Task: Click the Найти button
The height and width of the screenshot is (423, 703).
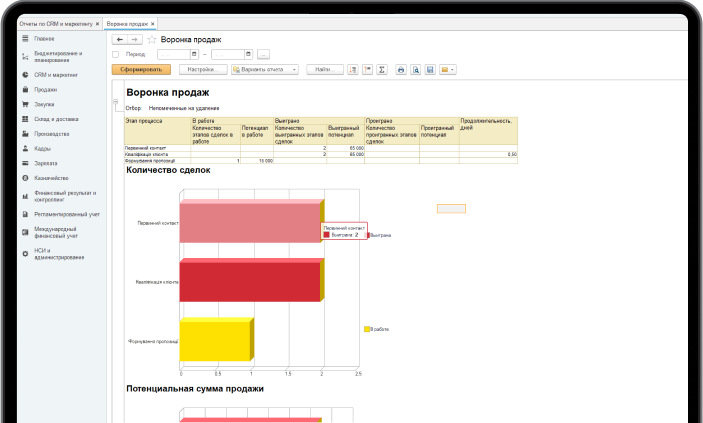Action: (x=325, y=70)
